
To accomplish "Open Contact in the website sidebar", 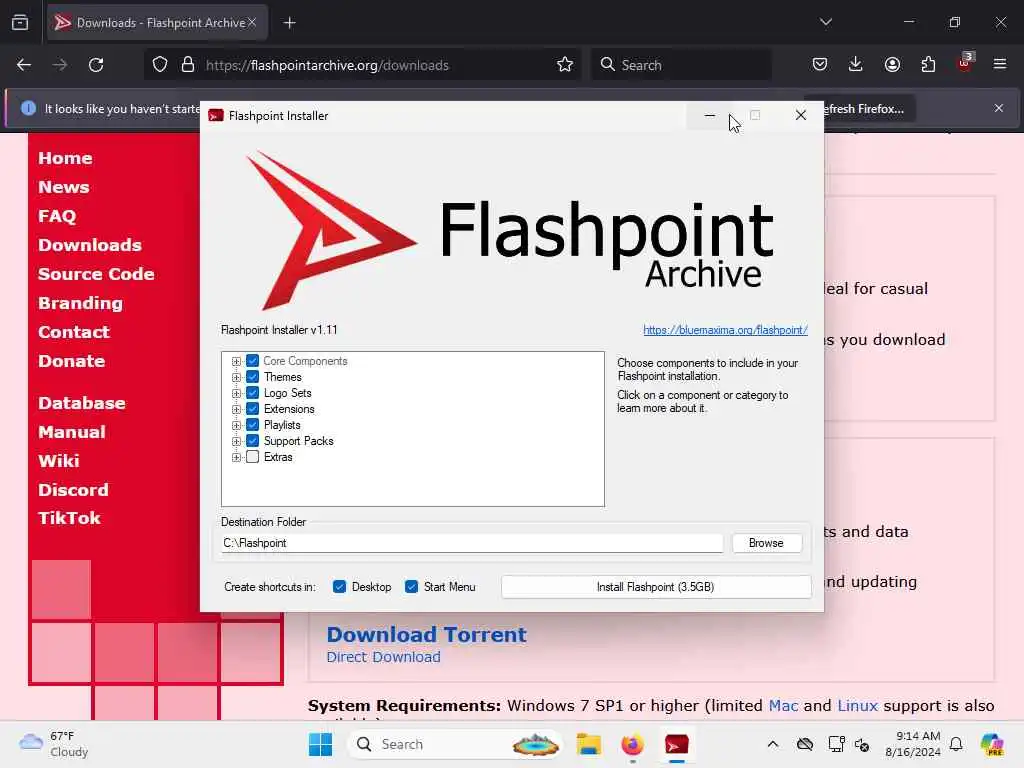I will point(74,332).
